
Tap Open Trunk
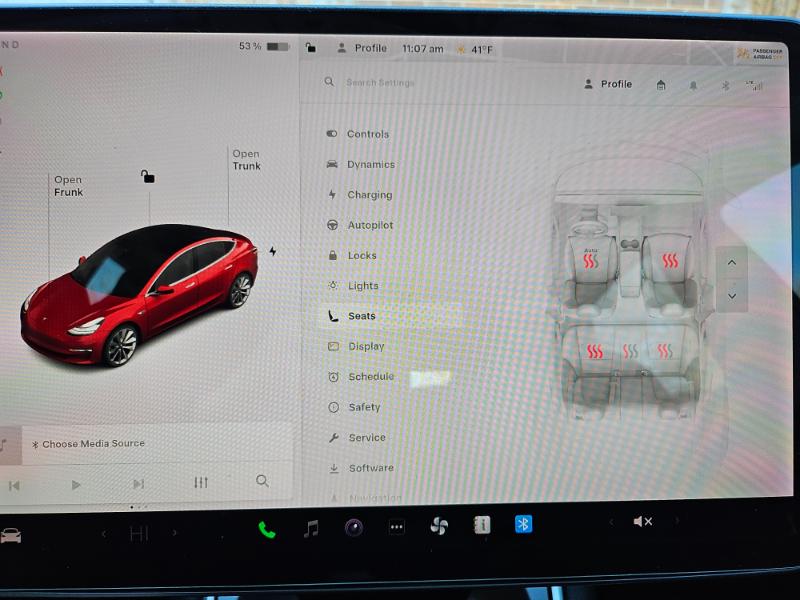pos(246,160)
